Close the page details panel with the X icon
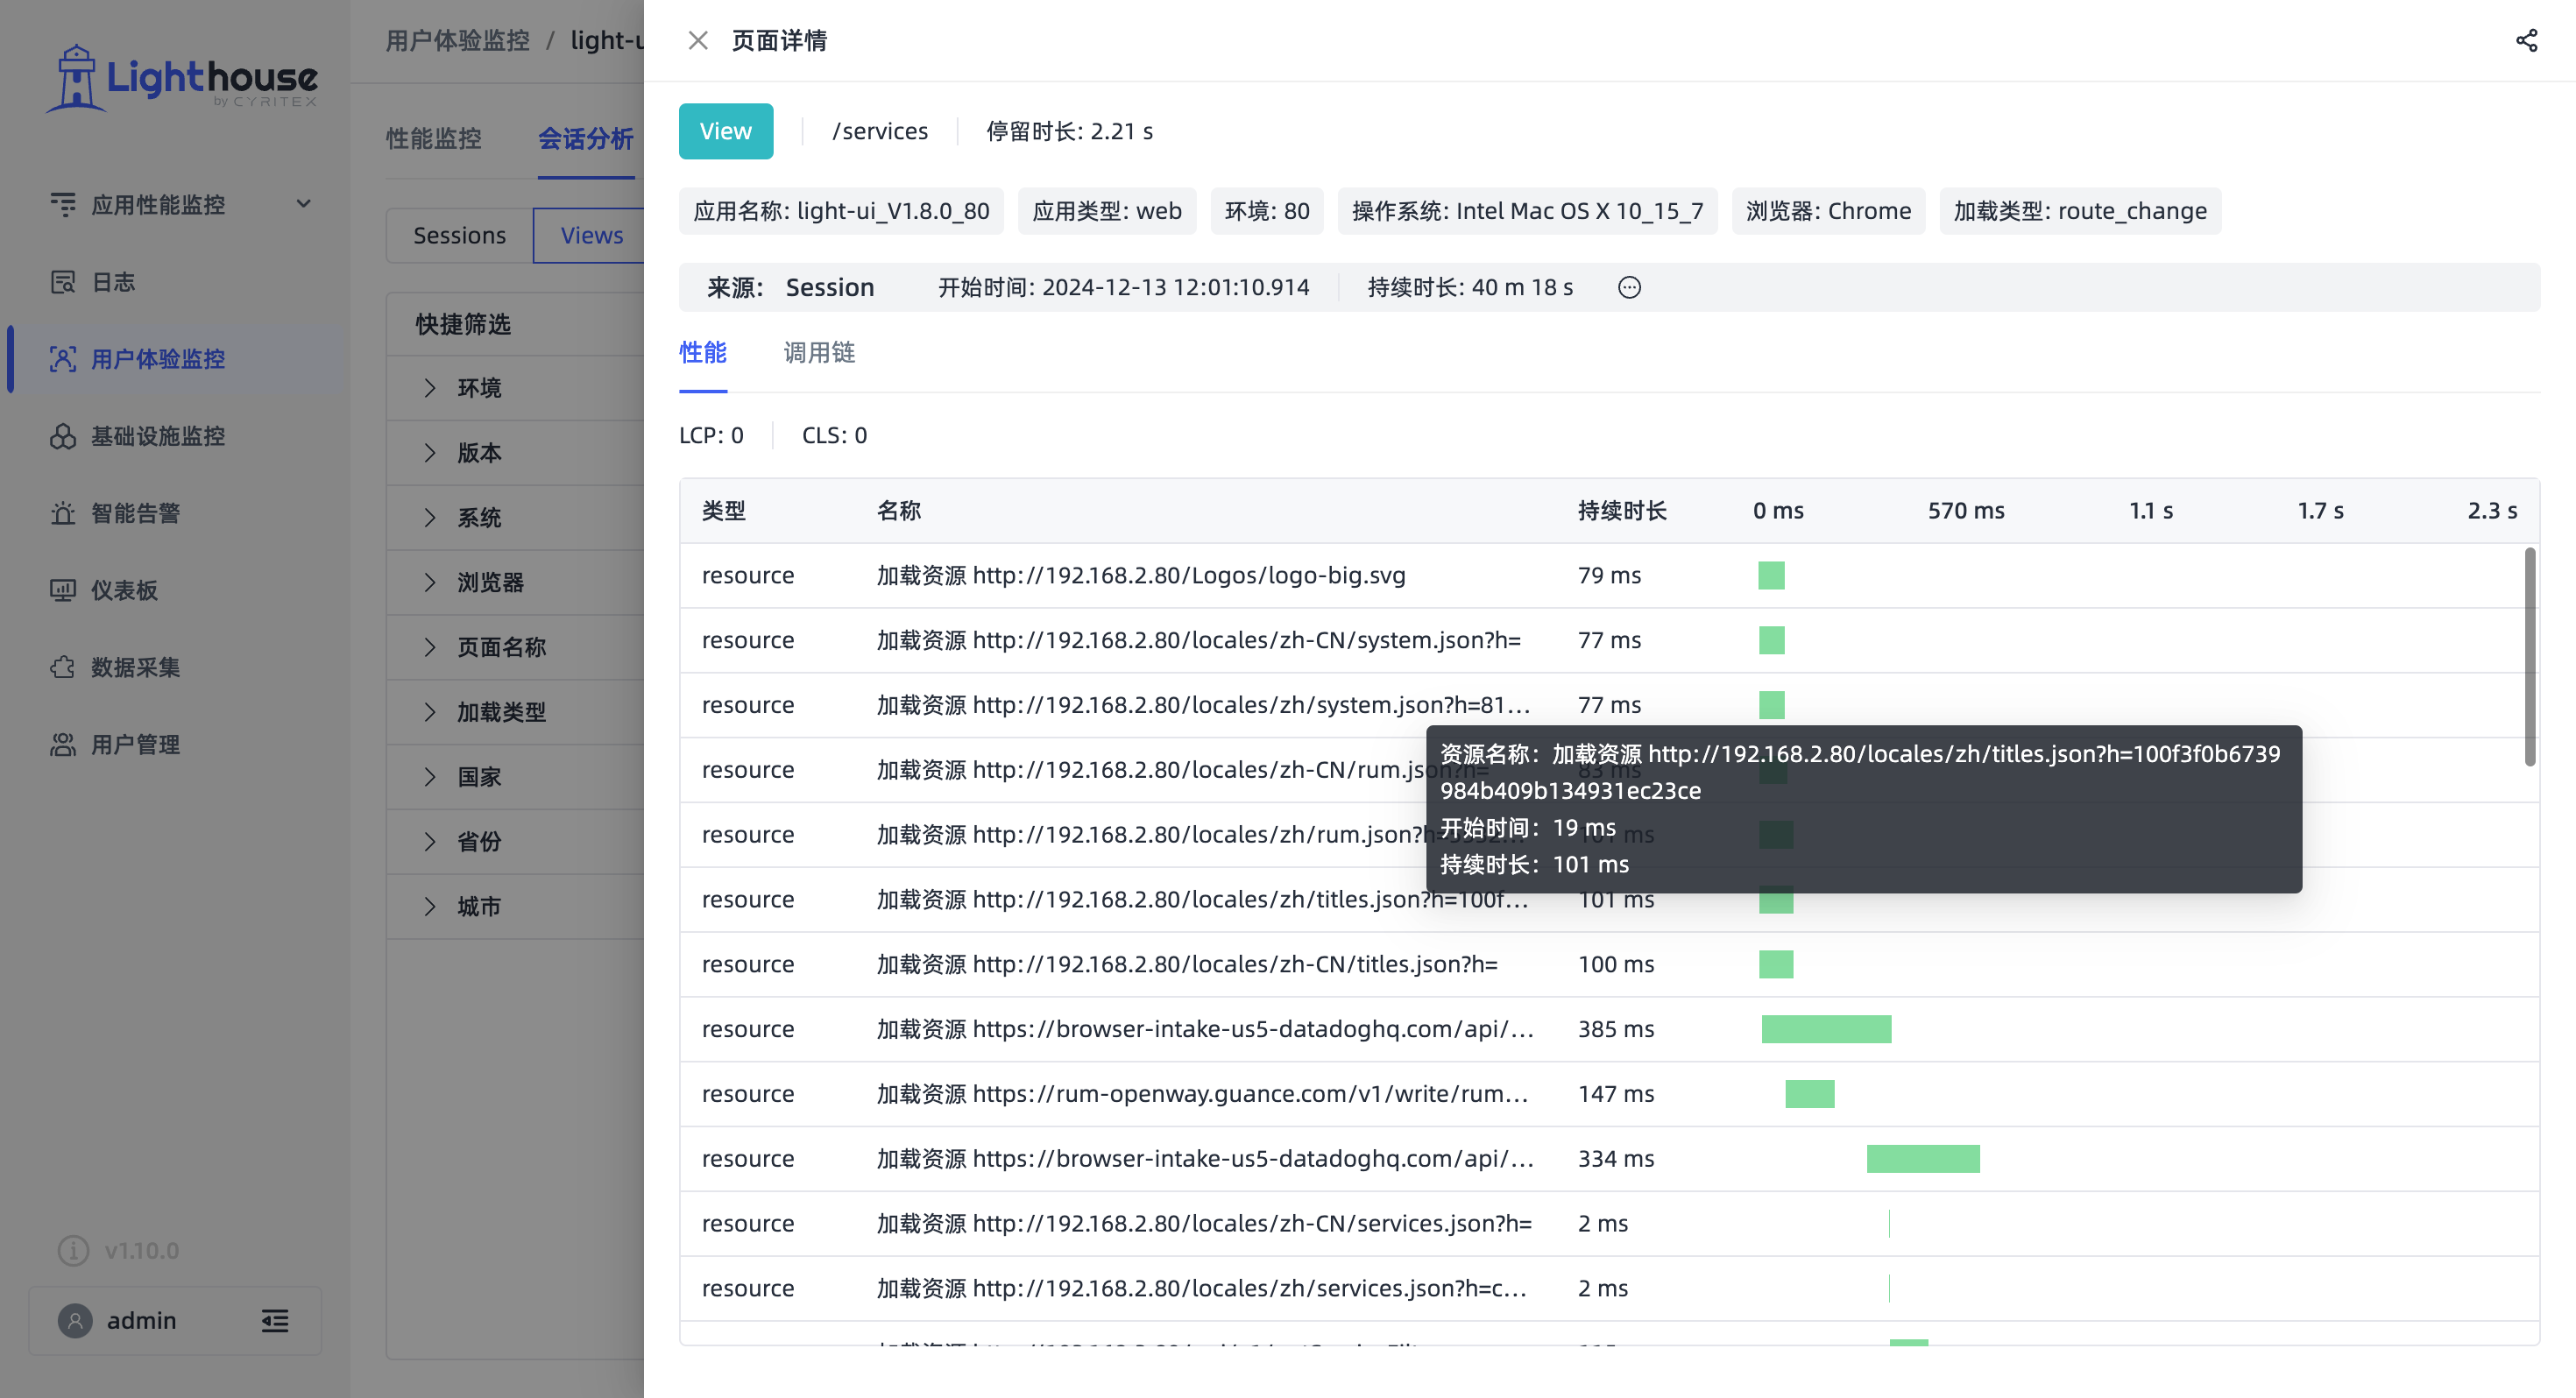The width and height of the screenshot is (2576, 1398). (x=698, y=41)
